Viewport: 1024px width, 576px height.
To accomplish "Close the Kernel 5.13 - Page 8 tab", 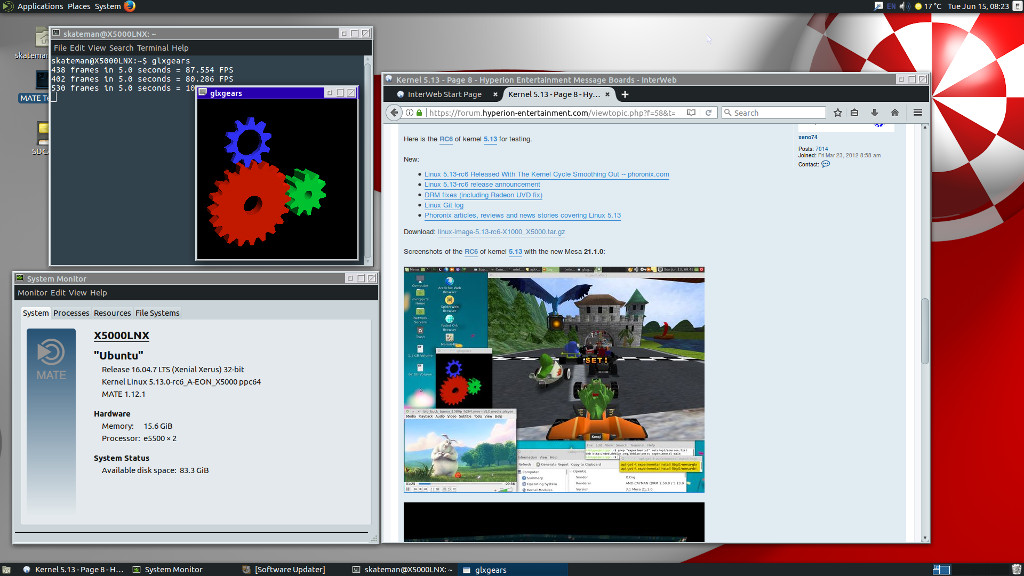I will 607,95.
